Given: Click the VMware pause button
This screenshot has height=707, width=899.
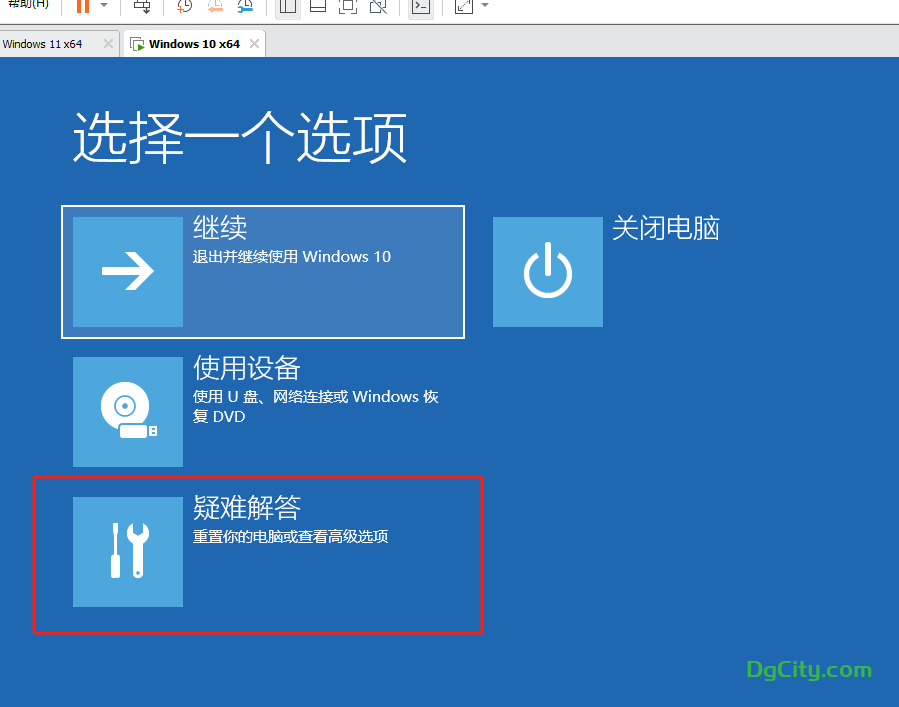Looking at the screenshot, I should point(83,6).
